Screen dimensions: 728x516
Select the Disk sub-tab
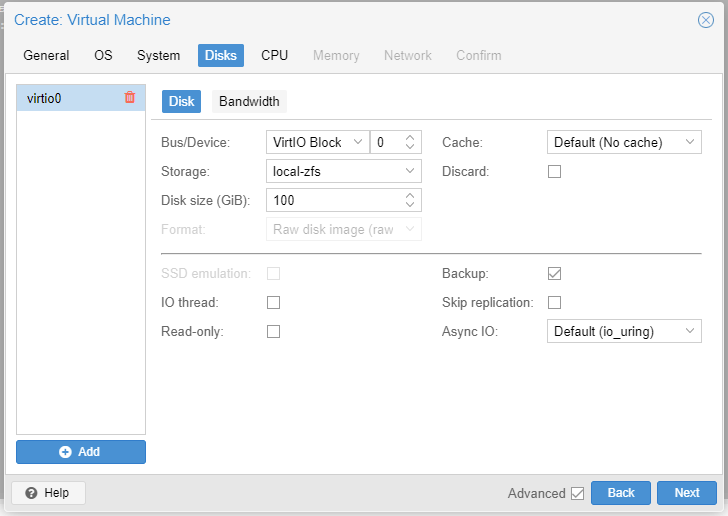click(x=182, y=101)
